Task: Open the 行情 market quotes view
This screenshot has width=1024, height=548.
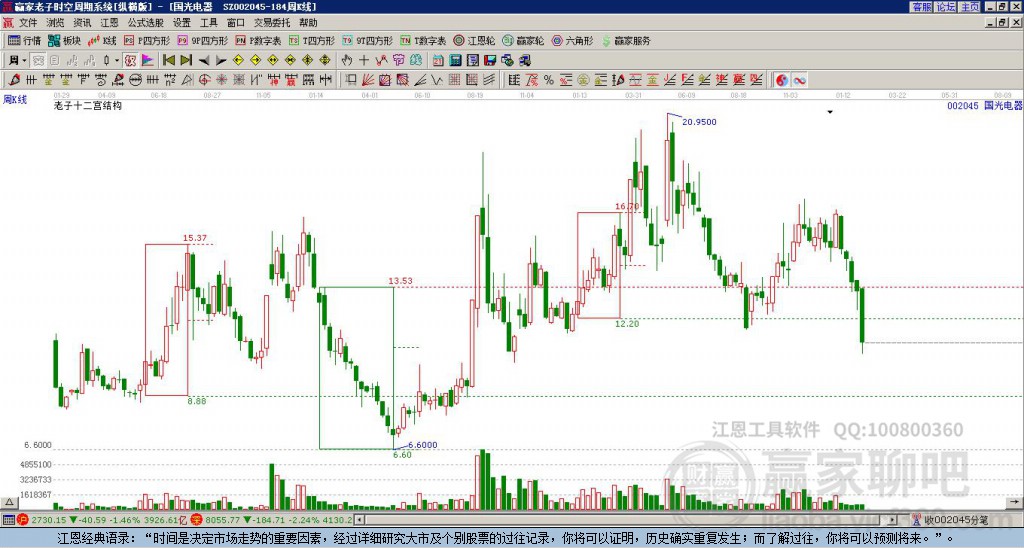Action: [24, 40]
